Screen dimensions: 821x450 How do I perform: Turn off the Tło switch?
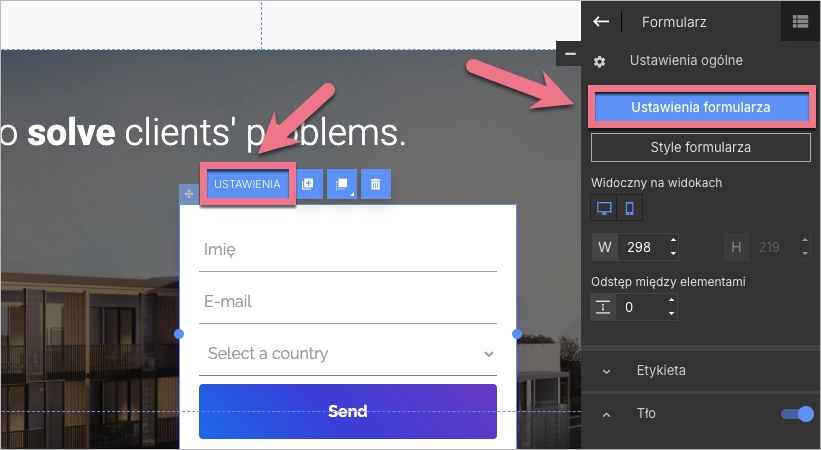coord(797,413)
